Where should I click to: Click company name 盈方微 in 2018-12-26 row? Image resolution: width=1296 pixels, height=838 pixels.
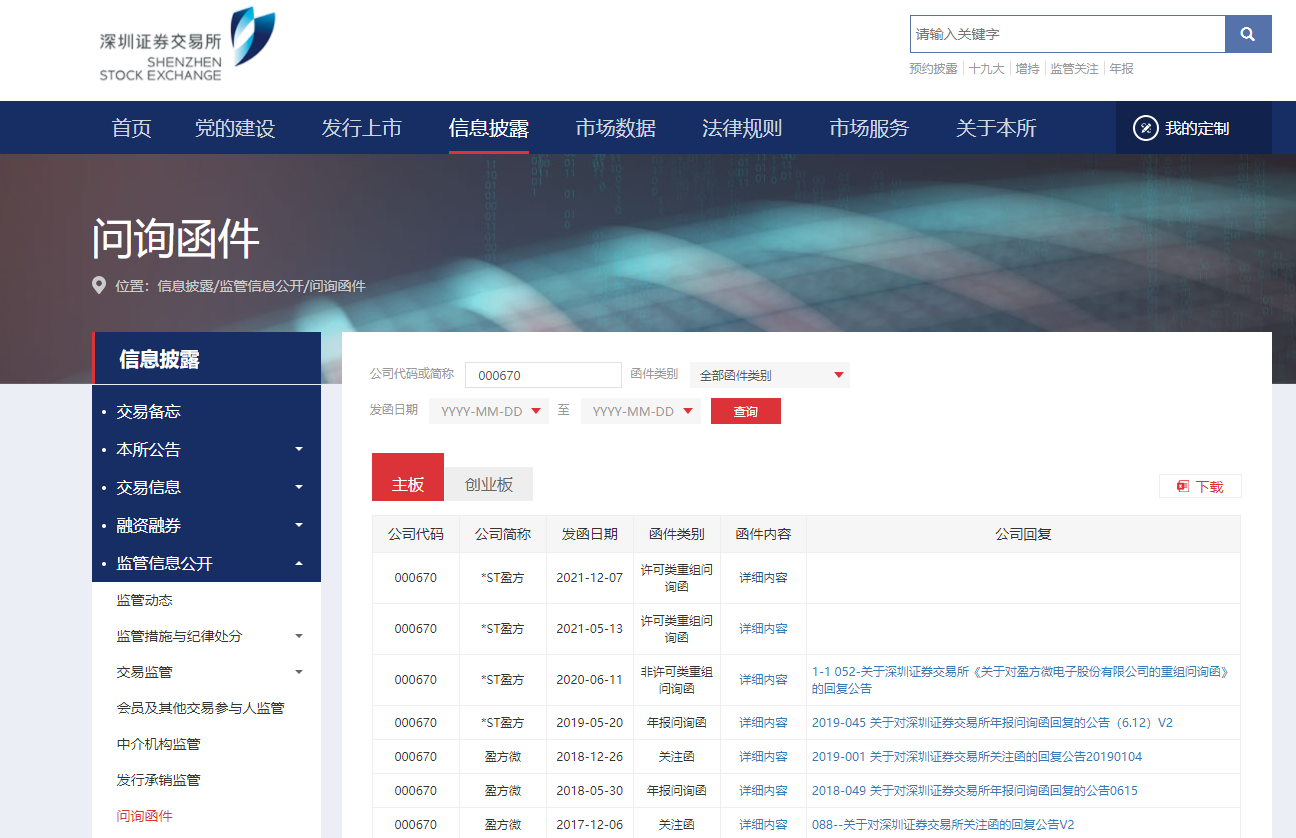coord(503,757)
